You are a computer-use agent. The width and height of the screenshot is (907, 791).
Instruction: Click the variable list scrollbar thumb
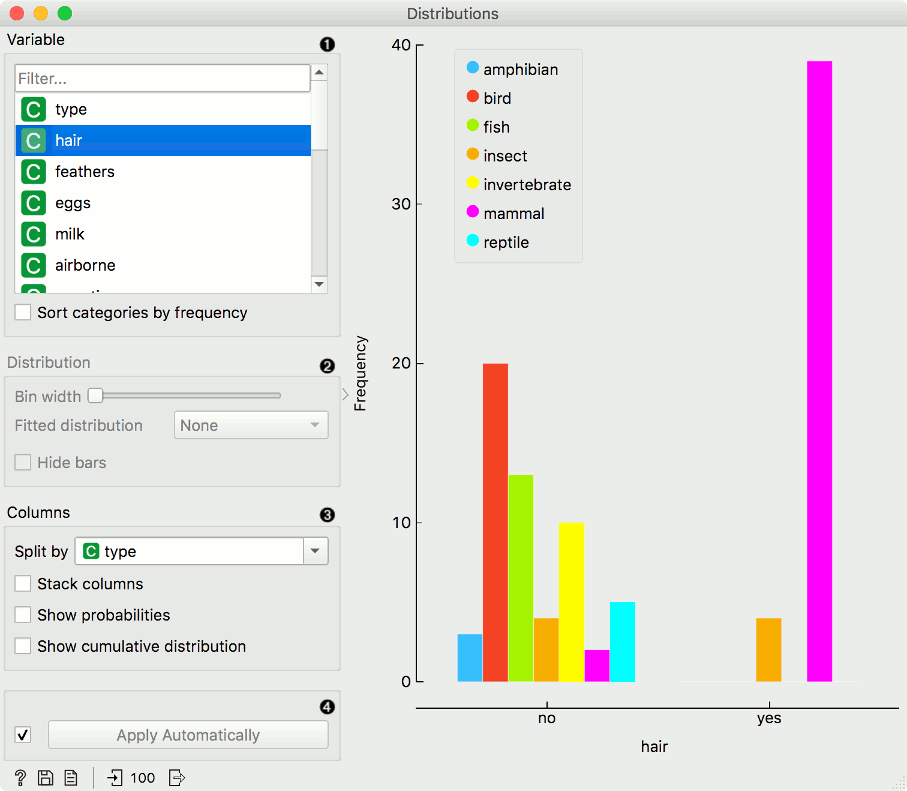(x=319, y=115)
